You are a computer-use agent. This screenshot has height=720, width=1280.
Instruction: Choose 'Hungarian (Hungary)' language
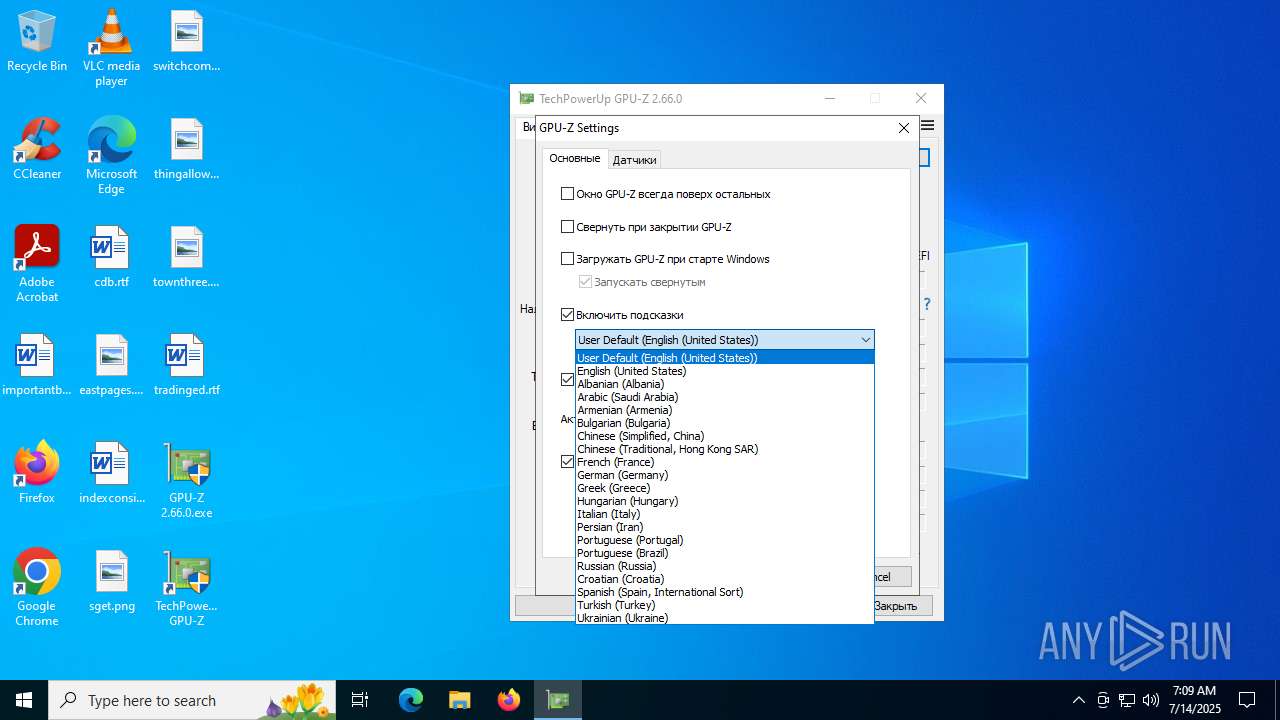725,501
